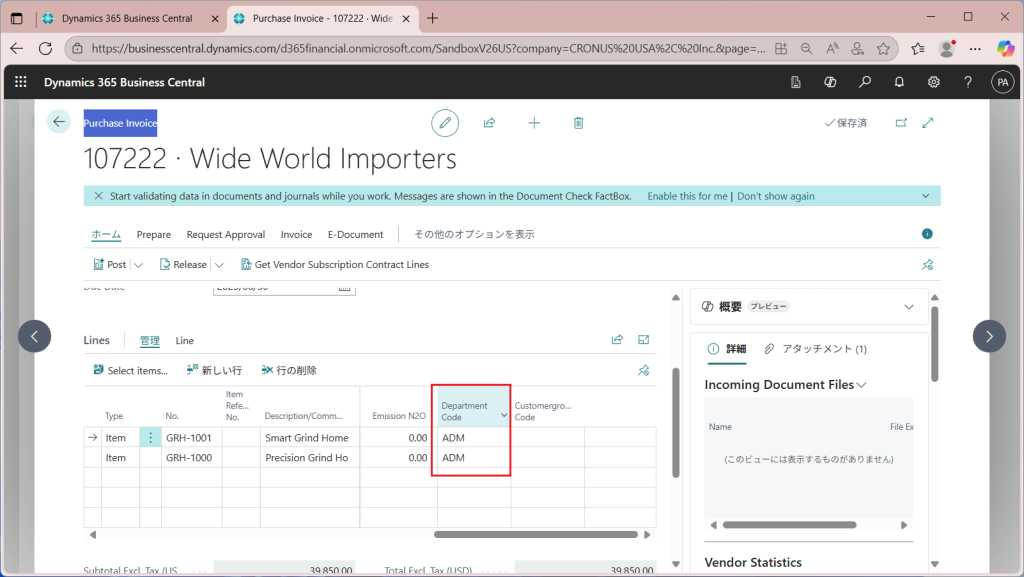
Task: Click the Smart Grind Home description cell
Action: [310, 437]
